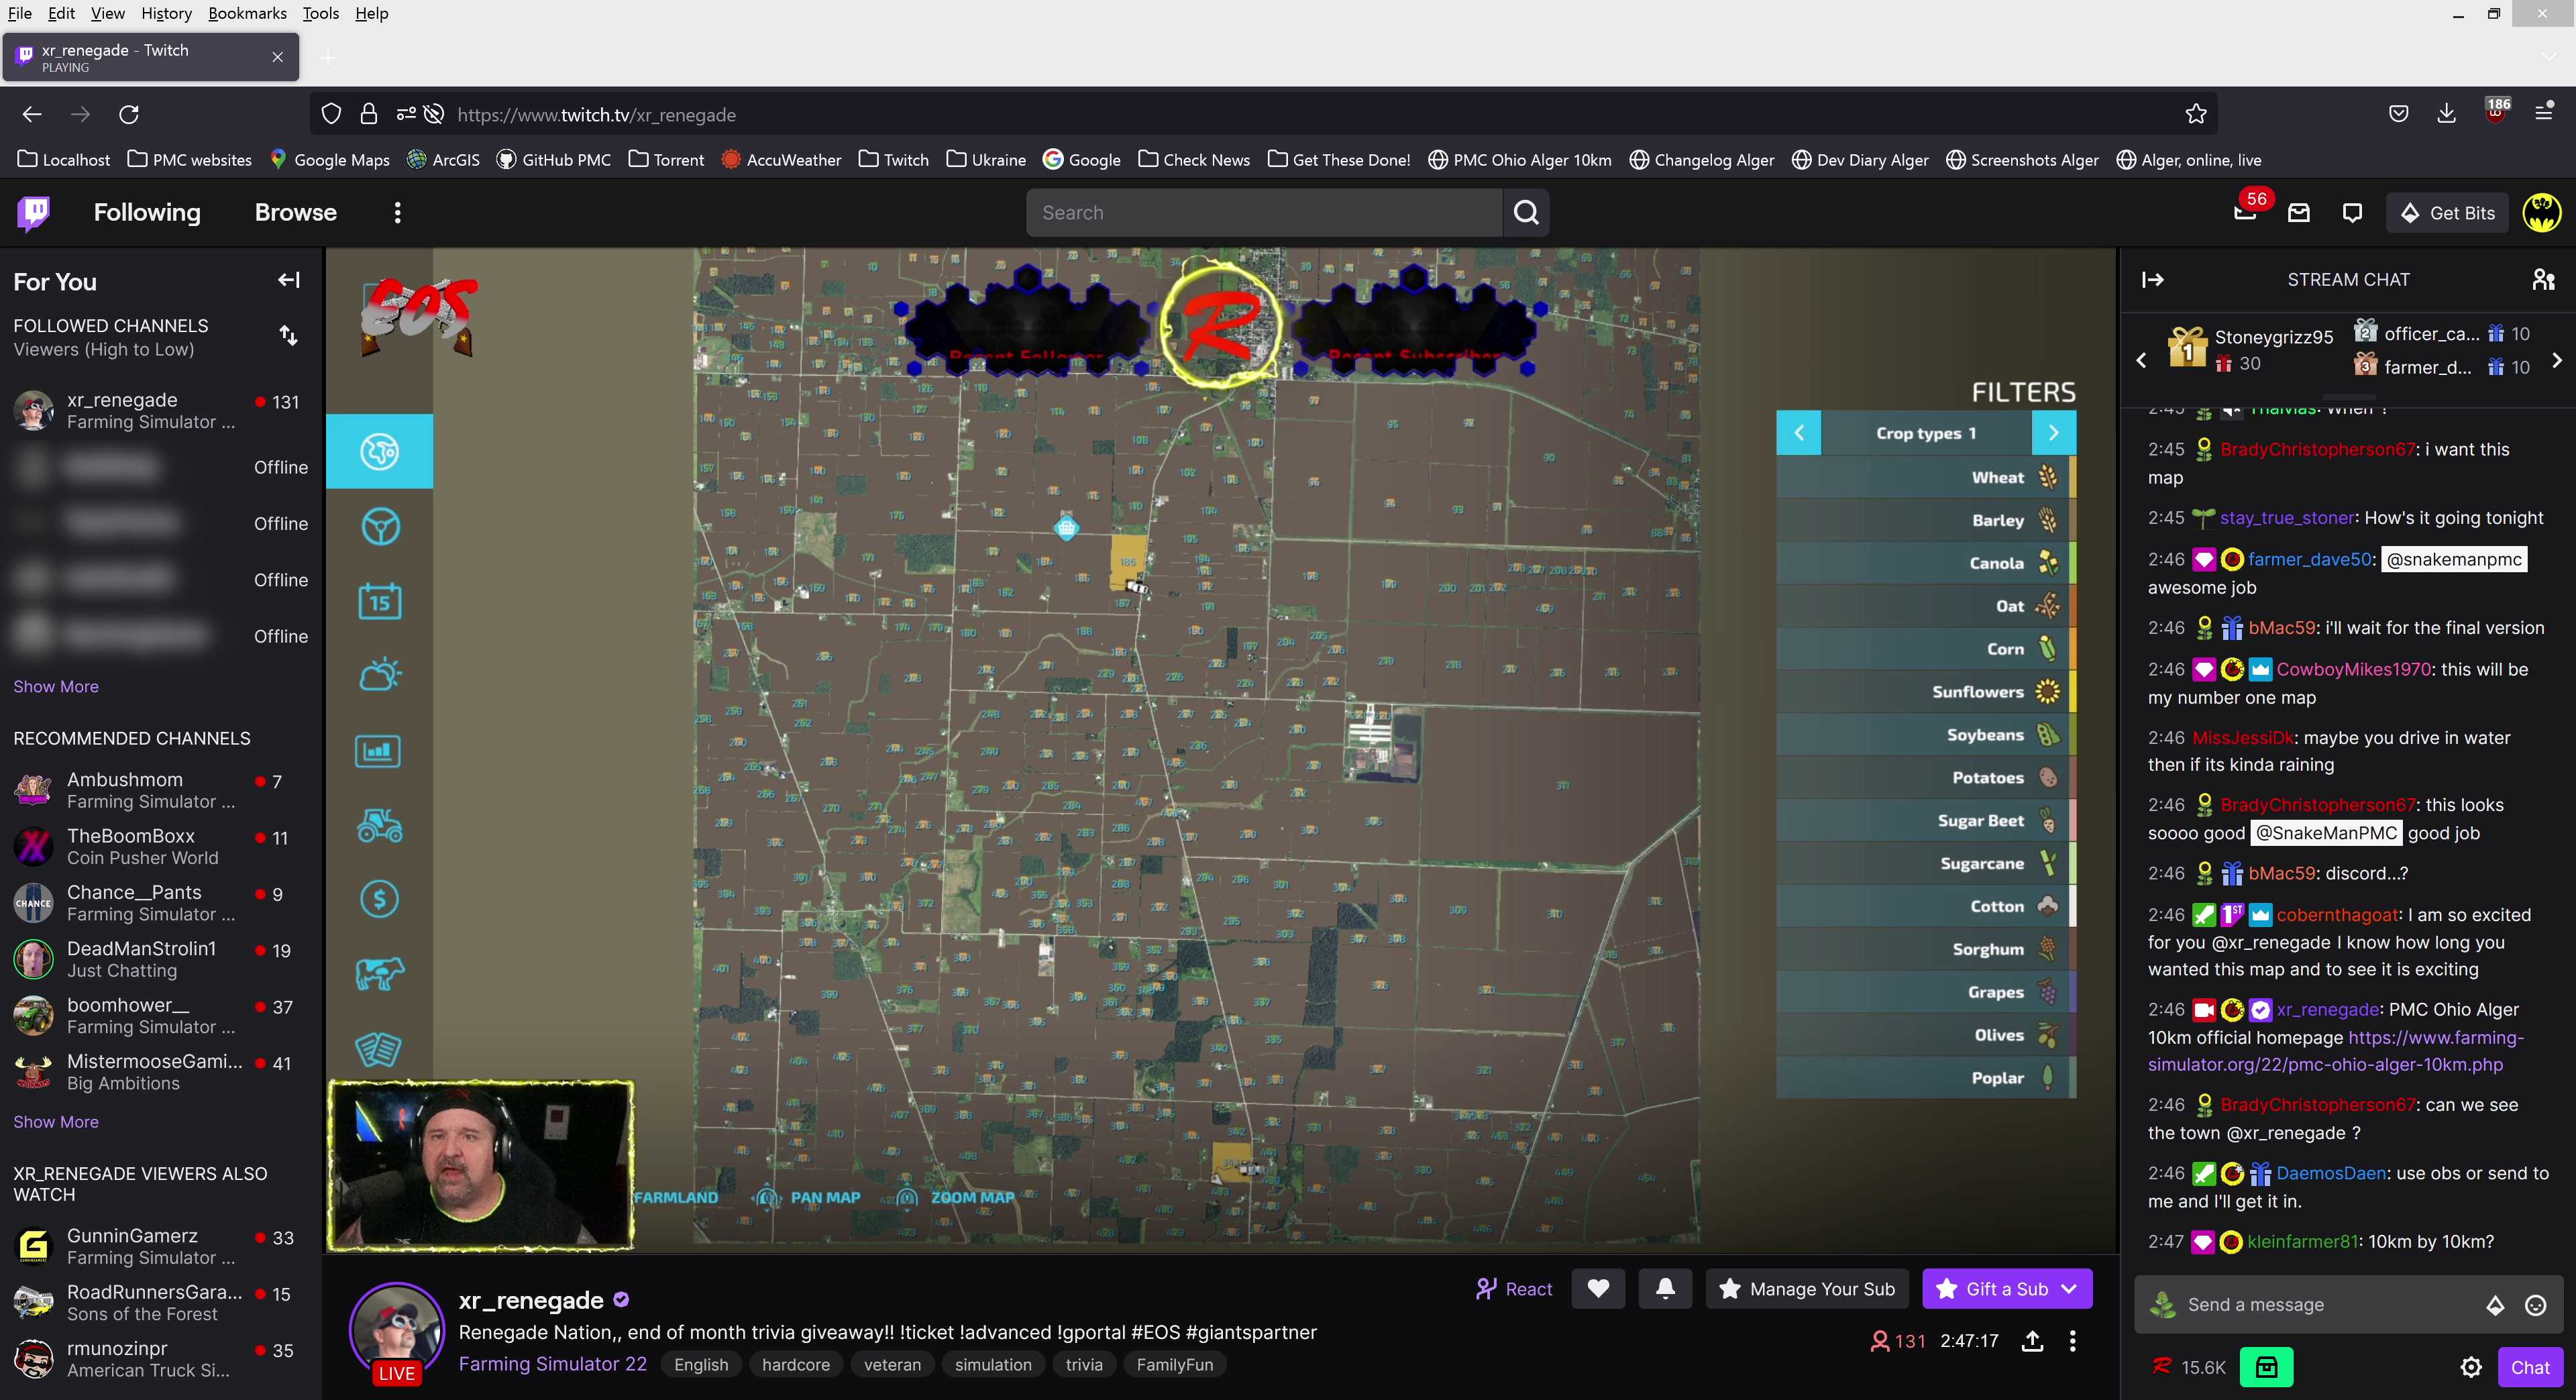Viewport: 2576px width, 1400px height.
Task: Click the follow heart button
Action: click(x=1598, y=1289)
